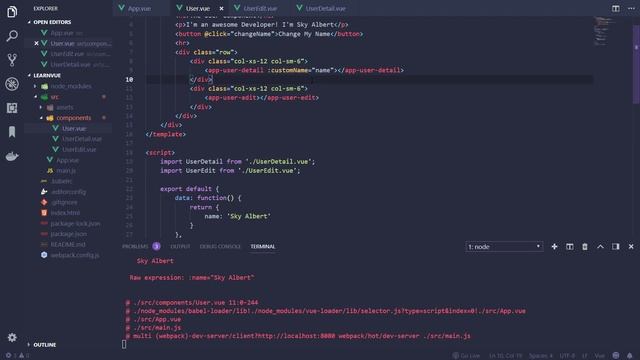
Task: Open the Explorer view in activity bar
Action: tap(12, 11)
